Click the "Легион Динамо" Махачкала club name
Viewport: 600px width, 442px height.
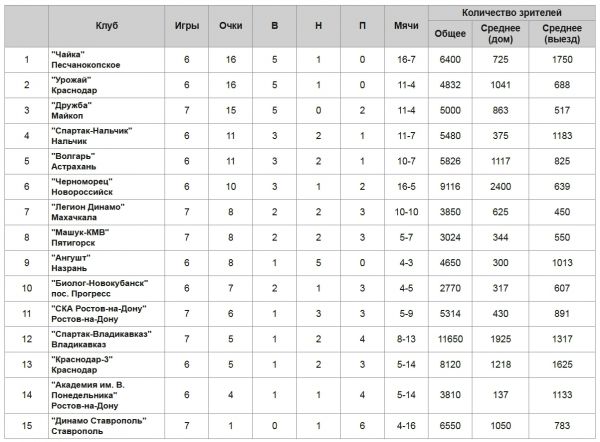[x=88, y=212]
